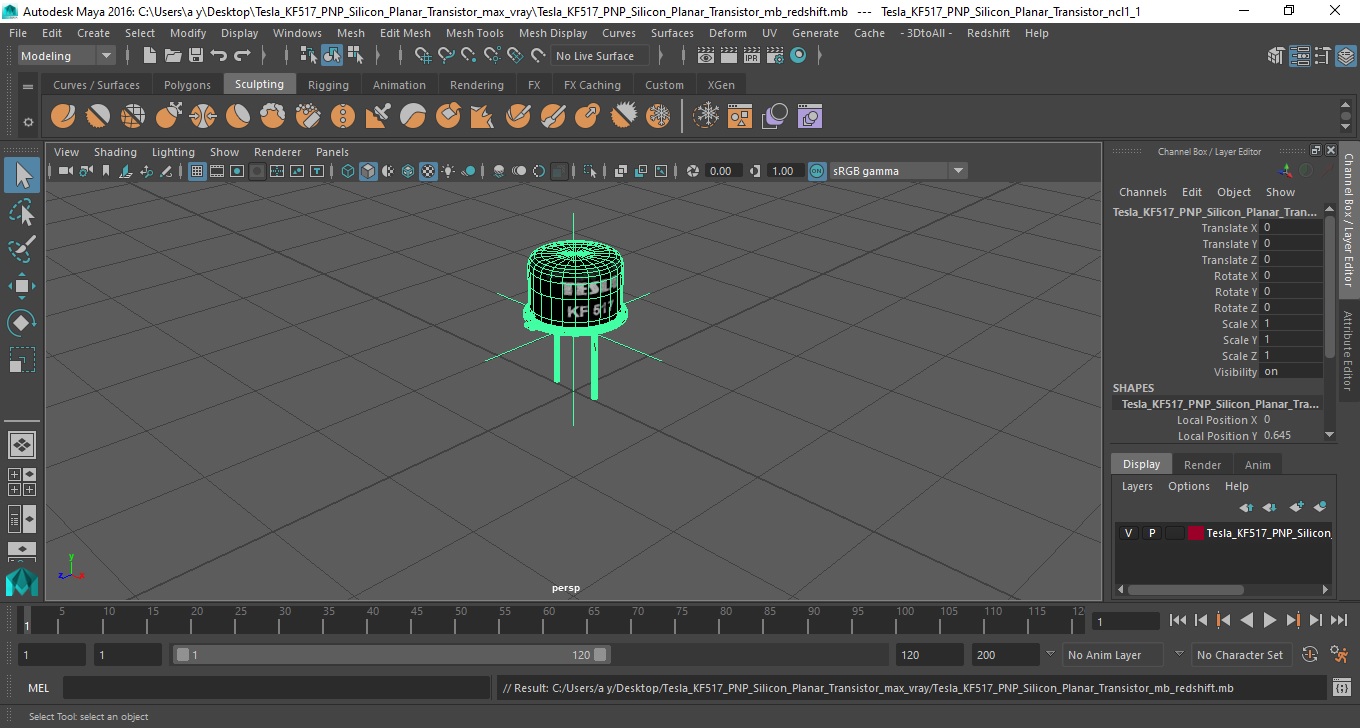The width and height of the screenshot is (1360, 728).
Task: Undo the last action
Action: point(218,56)
